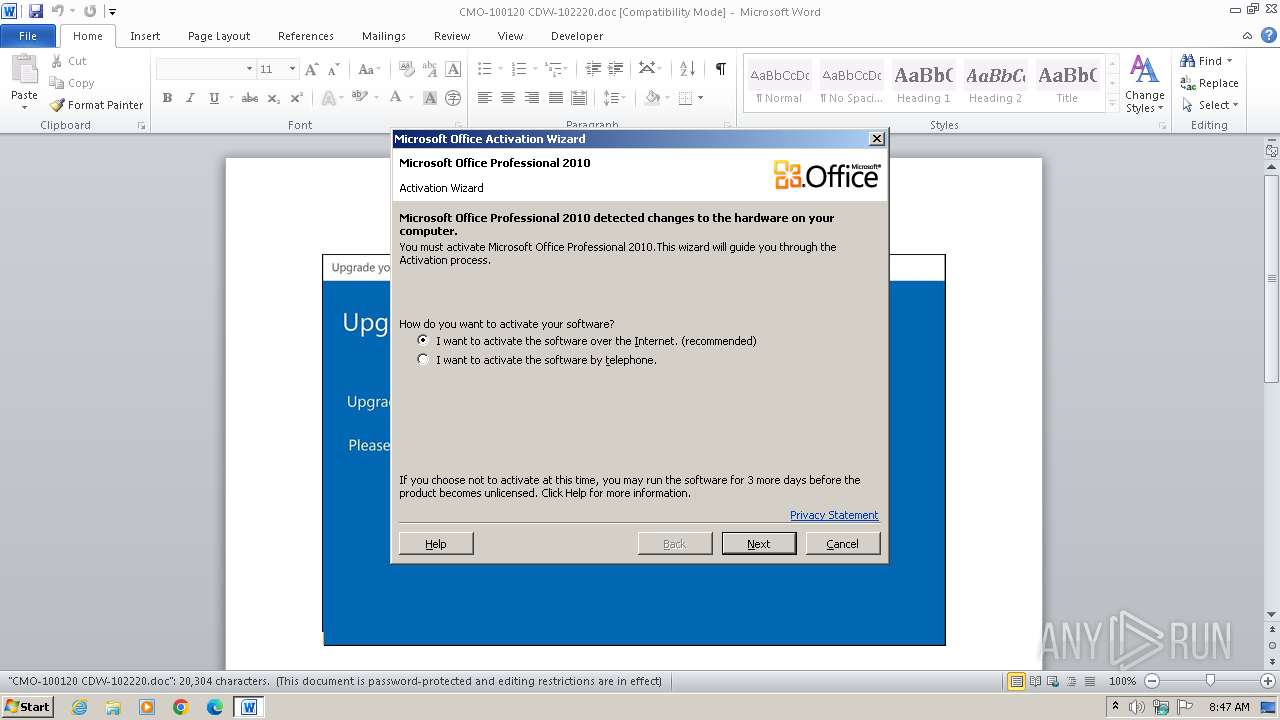Image resolution: width=1280 pixels, height=720 pixels.
Task: Click the Cut scissors icon
Action: 57,61
